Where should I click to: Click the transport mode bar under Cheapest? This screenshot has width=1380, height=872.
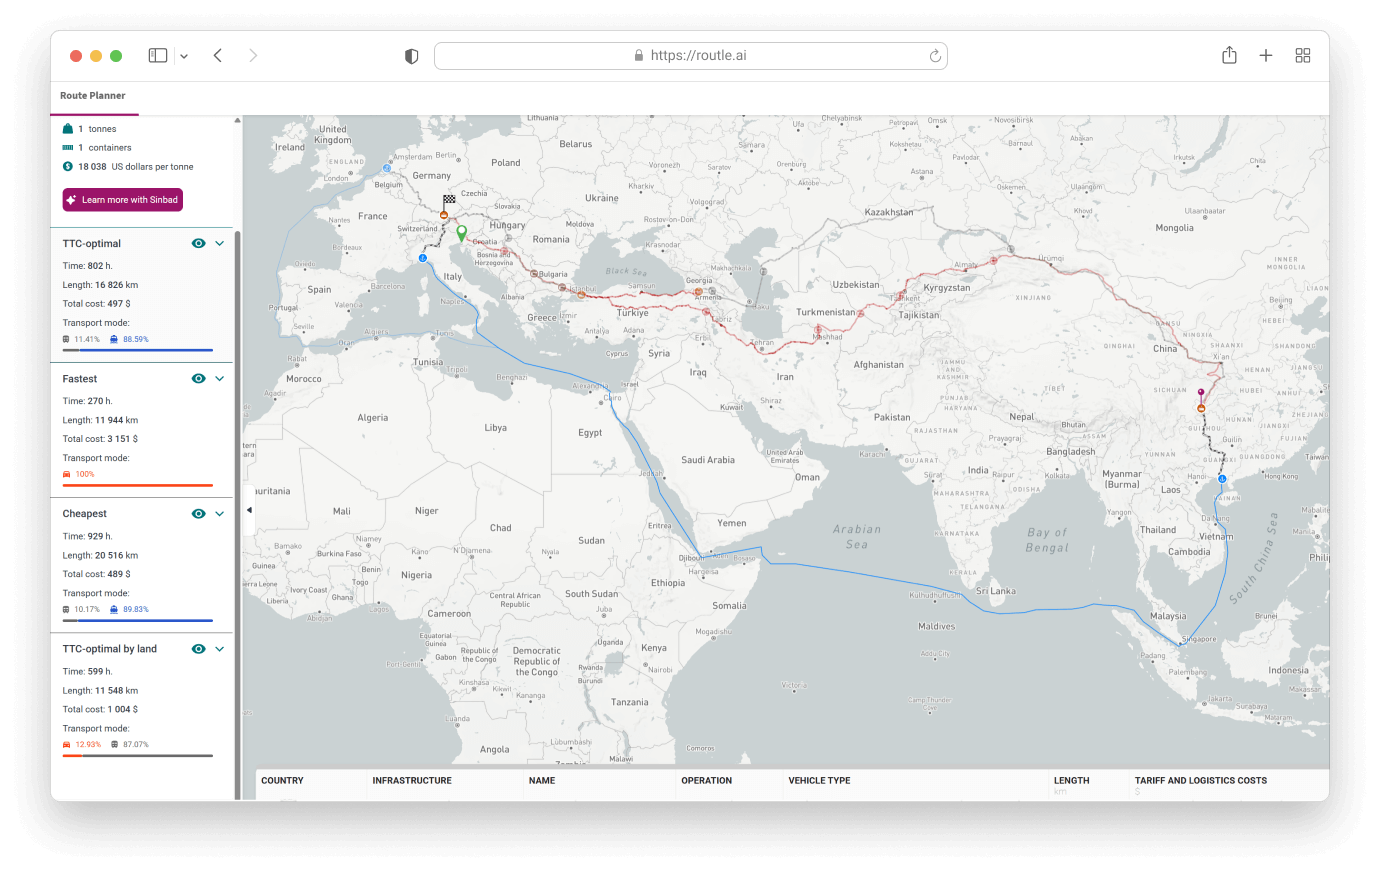click(x=137, y=620)
